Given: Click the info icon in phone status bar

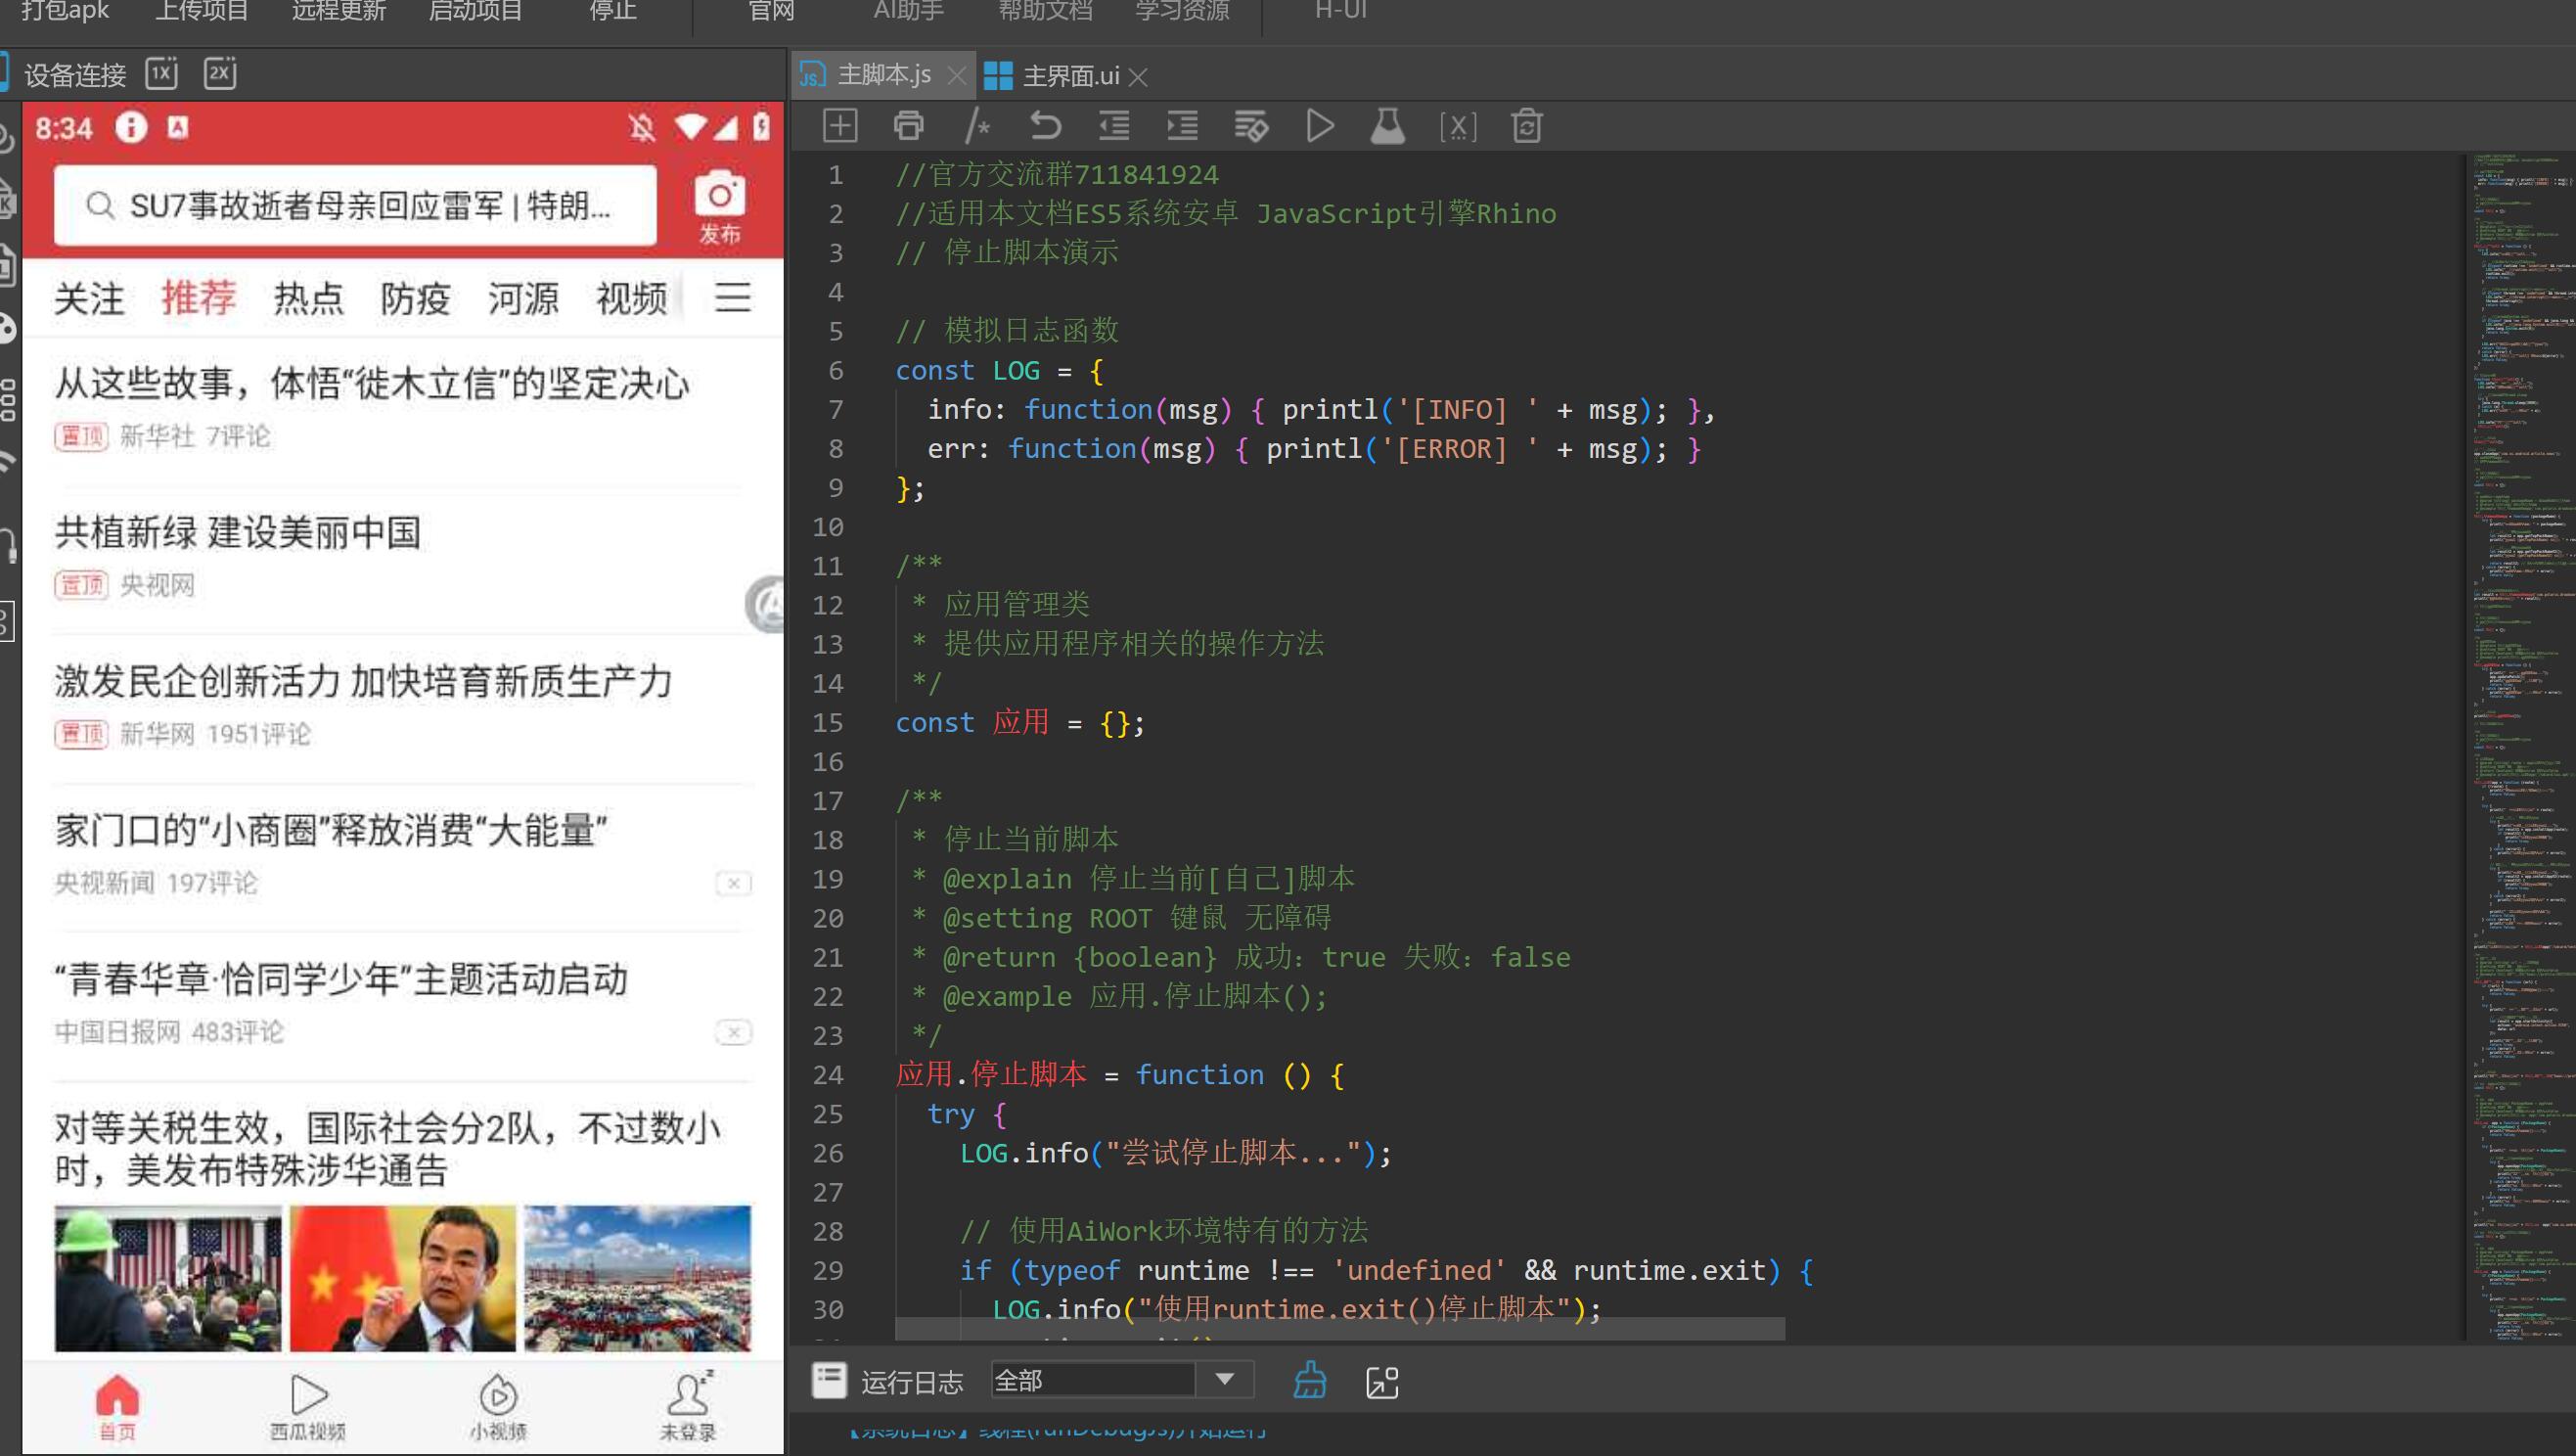Looking at the screenshot, I should [x=131, y=127].
